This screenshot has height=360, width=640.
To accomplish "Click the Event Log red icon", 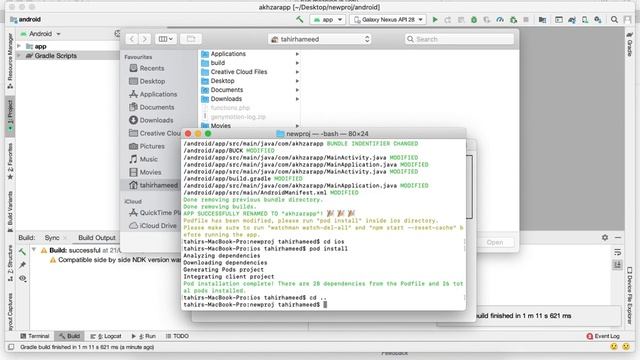I will click(589, 336).
